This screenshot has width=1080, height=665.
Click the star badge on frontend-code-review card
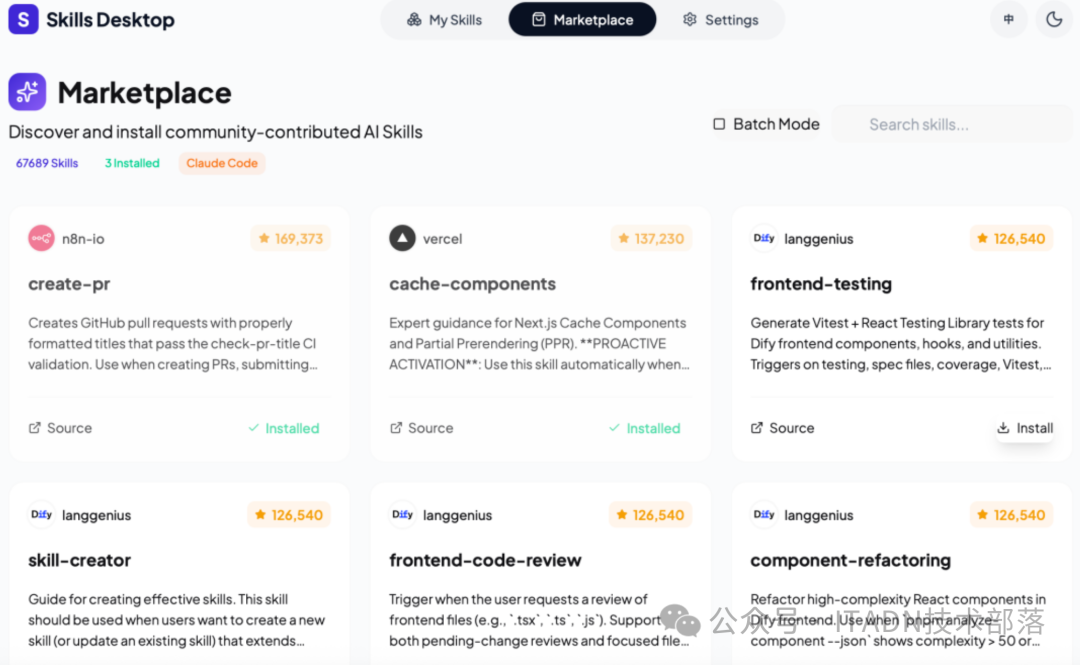click(650, 515)
